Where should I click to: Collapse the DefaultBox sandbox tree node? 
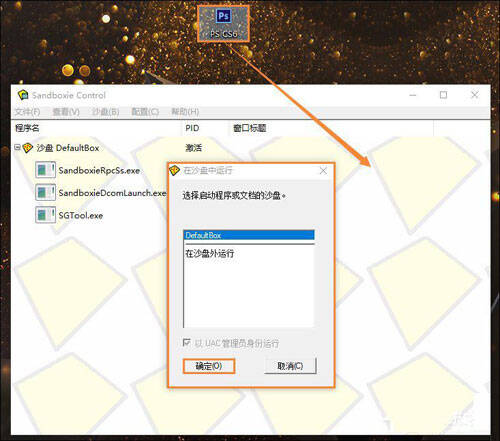click(x=17, y=147)
